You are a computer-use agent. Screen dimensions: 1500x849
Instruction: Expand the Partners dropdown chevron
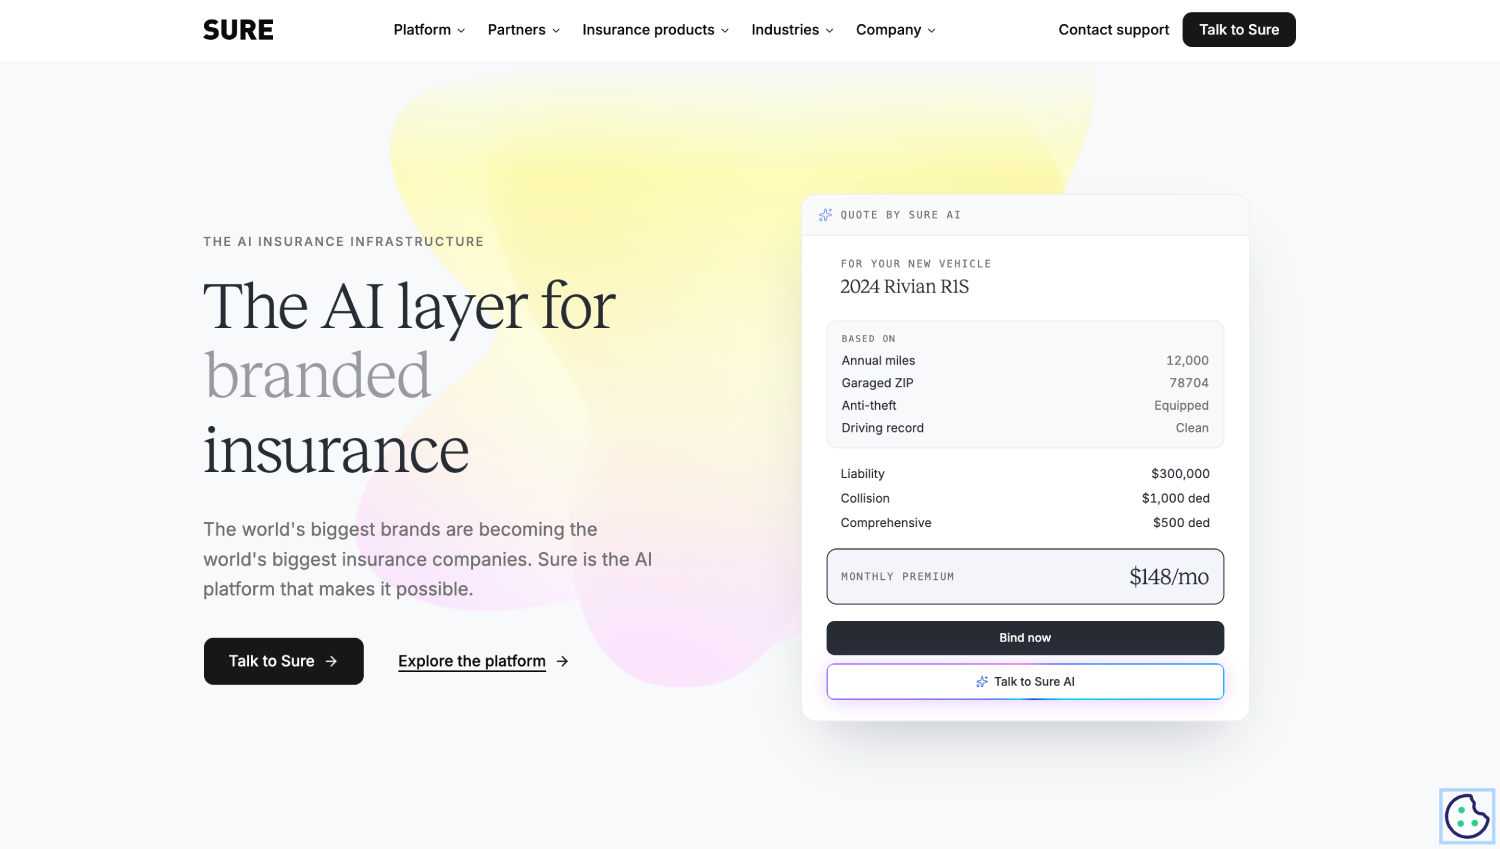(x=556, y=31)
